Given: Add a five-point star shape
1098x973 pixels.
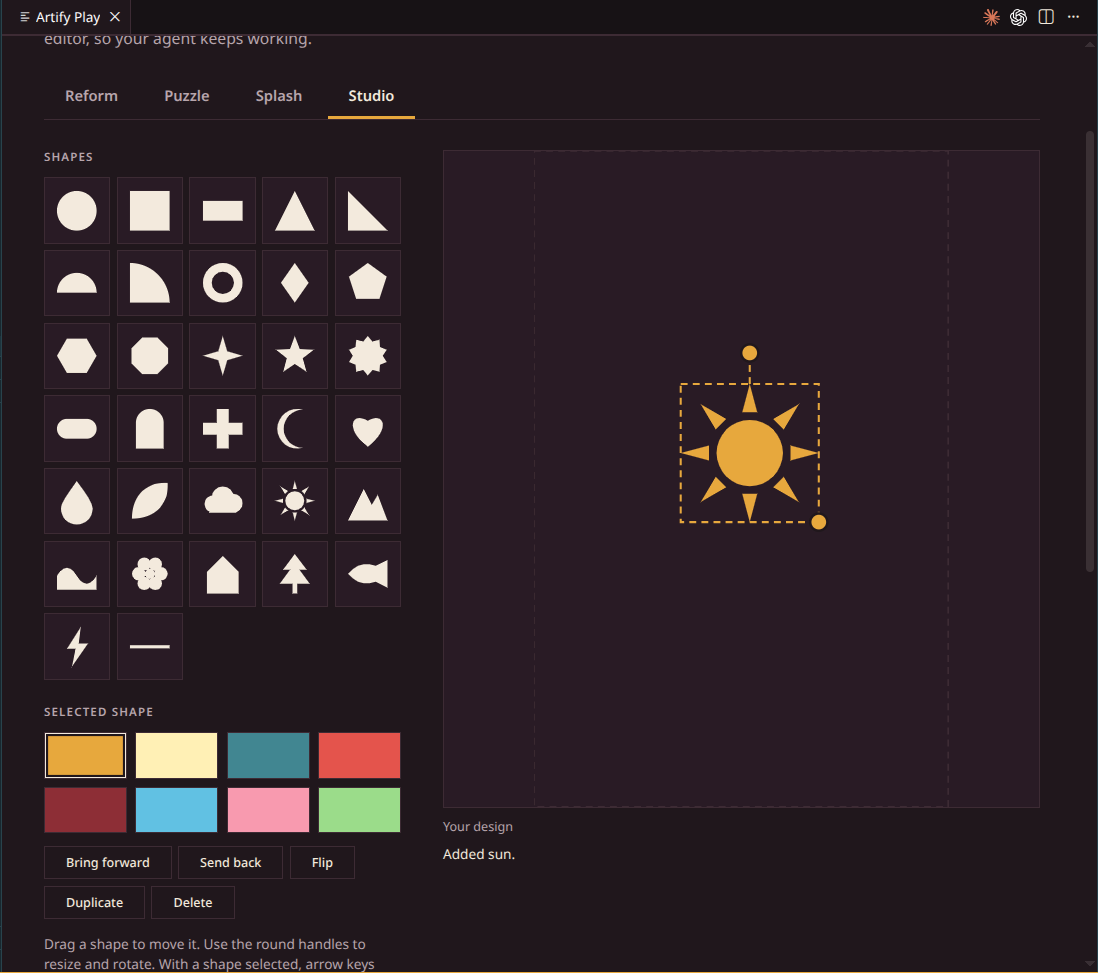Looking at the screenshot, I should (295, 356).
